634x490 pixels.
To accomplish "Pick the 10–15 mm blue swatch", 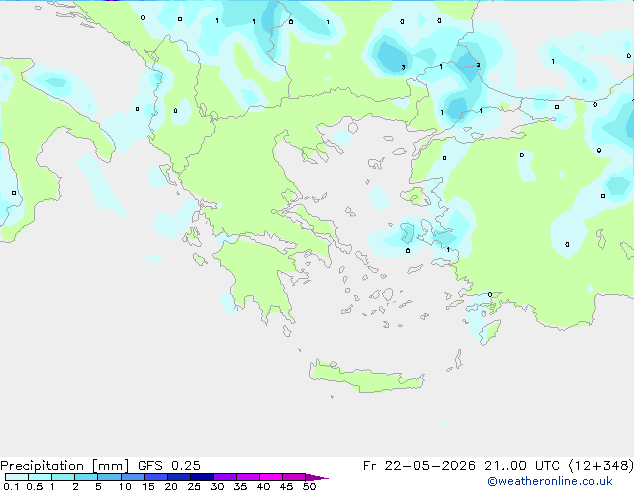I will tap(133, 477).
